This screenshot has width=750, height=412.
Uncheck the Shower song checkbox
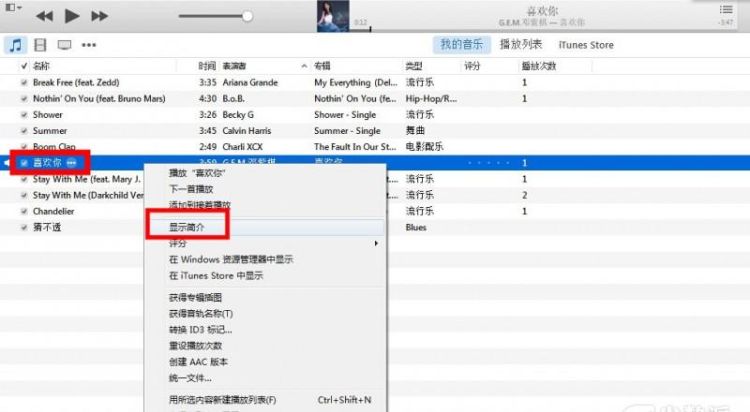coord(24,115)
